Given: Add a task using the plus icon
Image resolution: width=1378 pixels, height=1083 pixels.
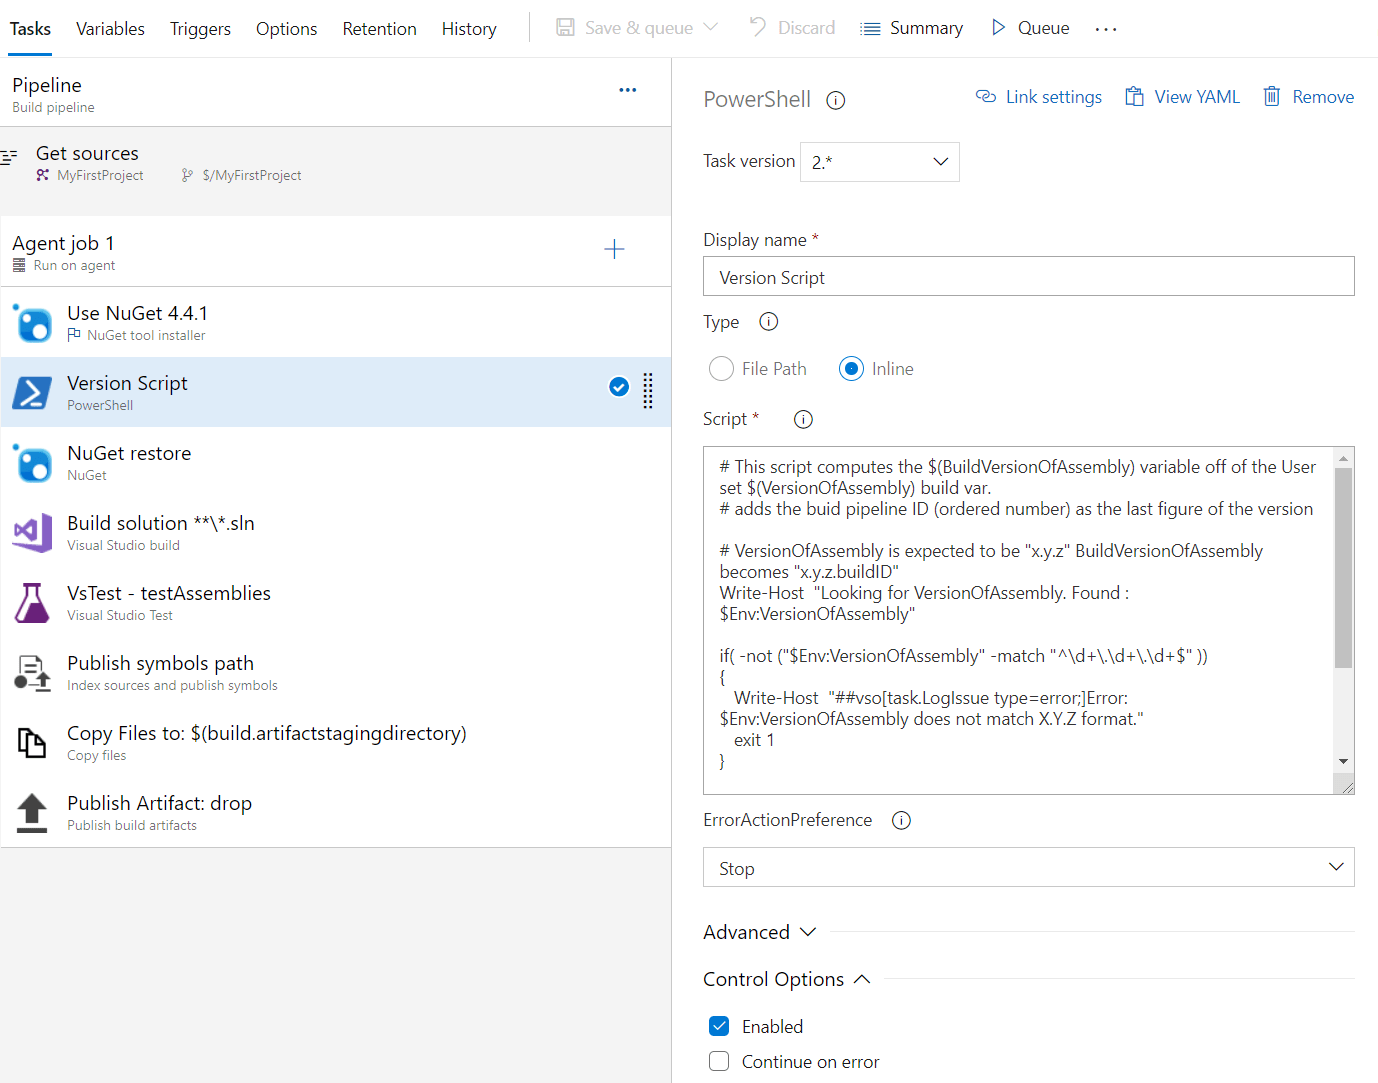Looking at the screenshot, I should pyautogui.click(x=614, y=249).
